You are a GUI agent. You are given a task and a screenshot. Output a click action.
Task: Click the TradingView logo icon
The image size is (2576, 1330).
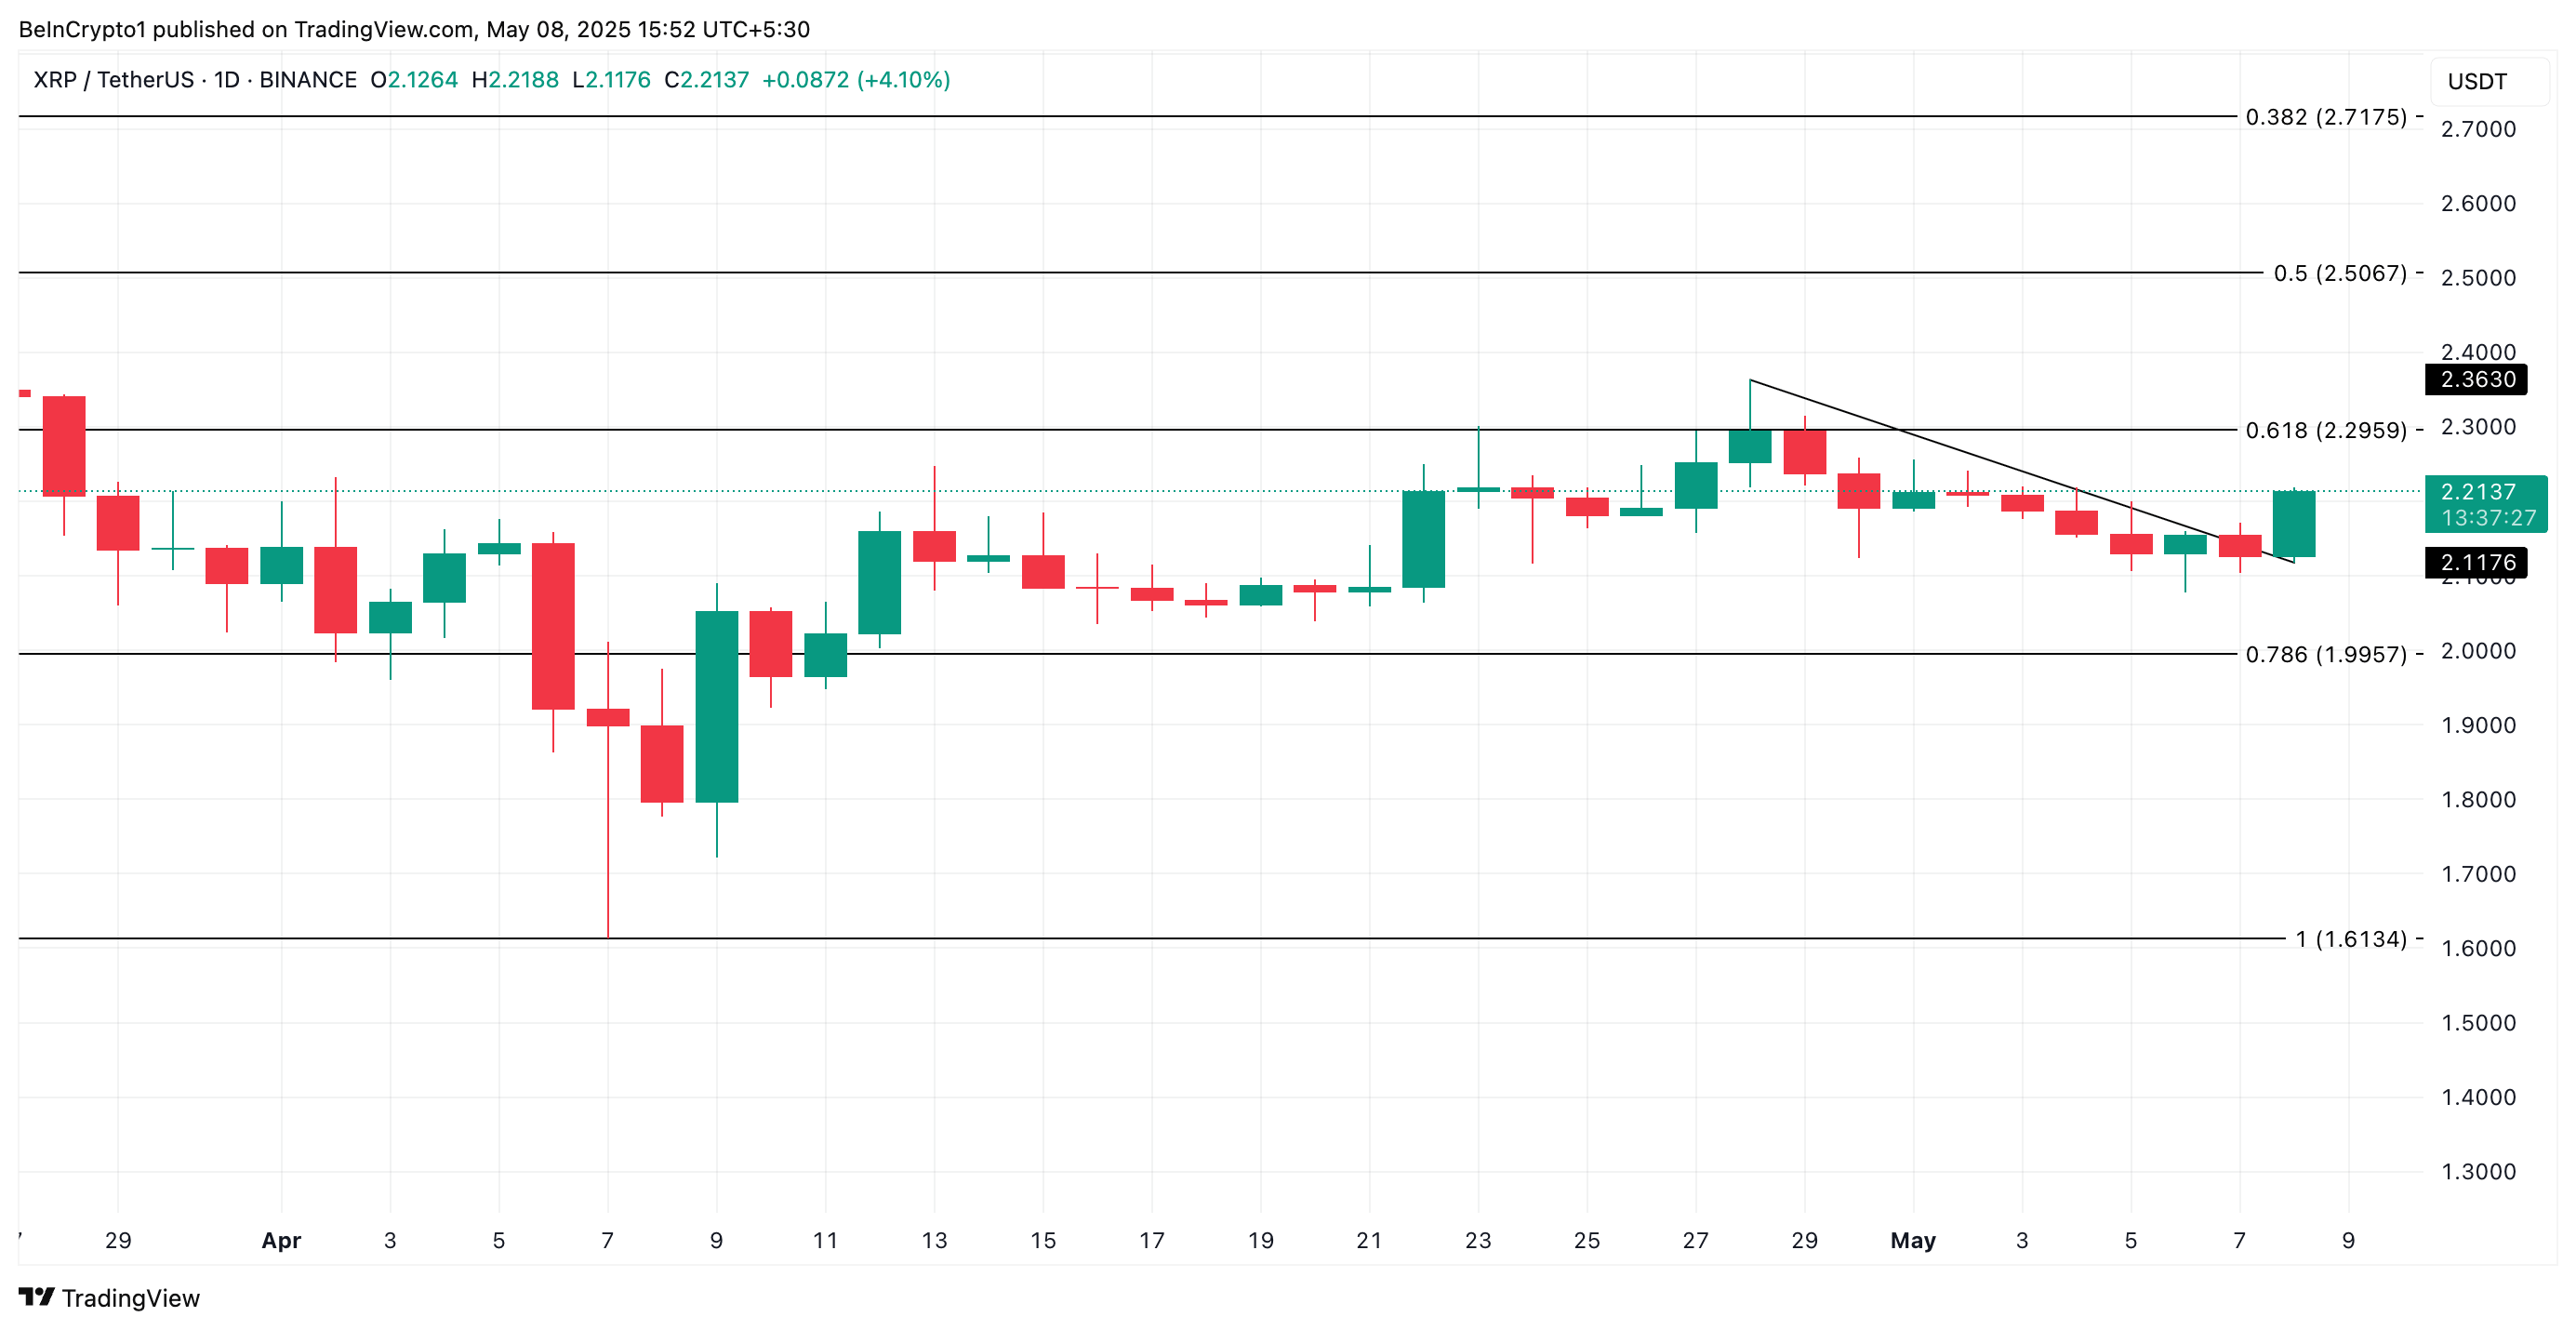(36, 1297)
